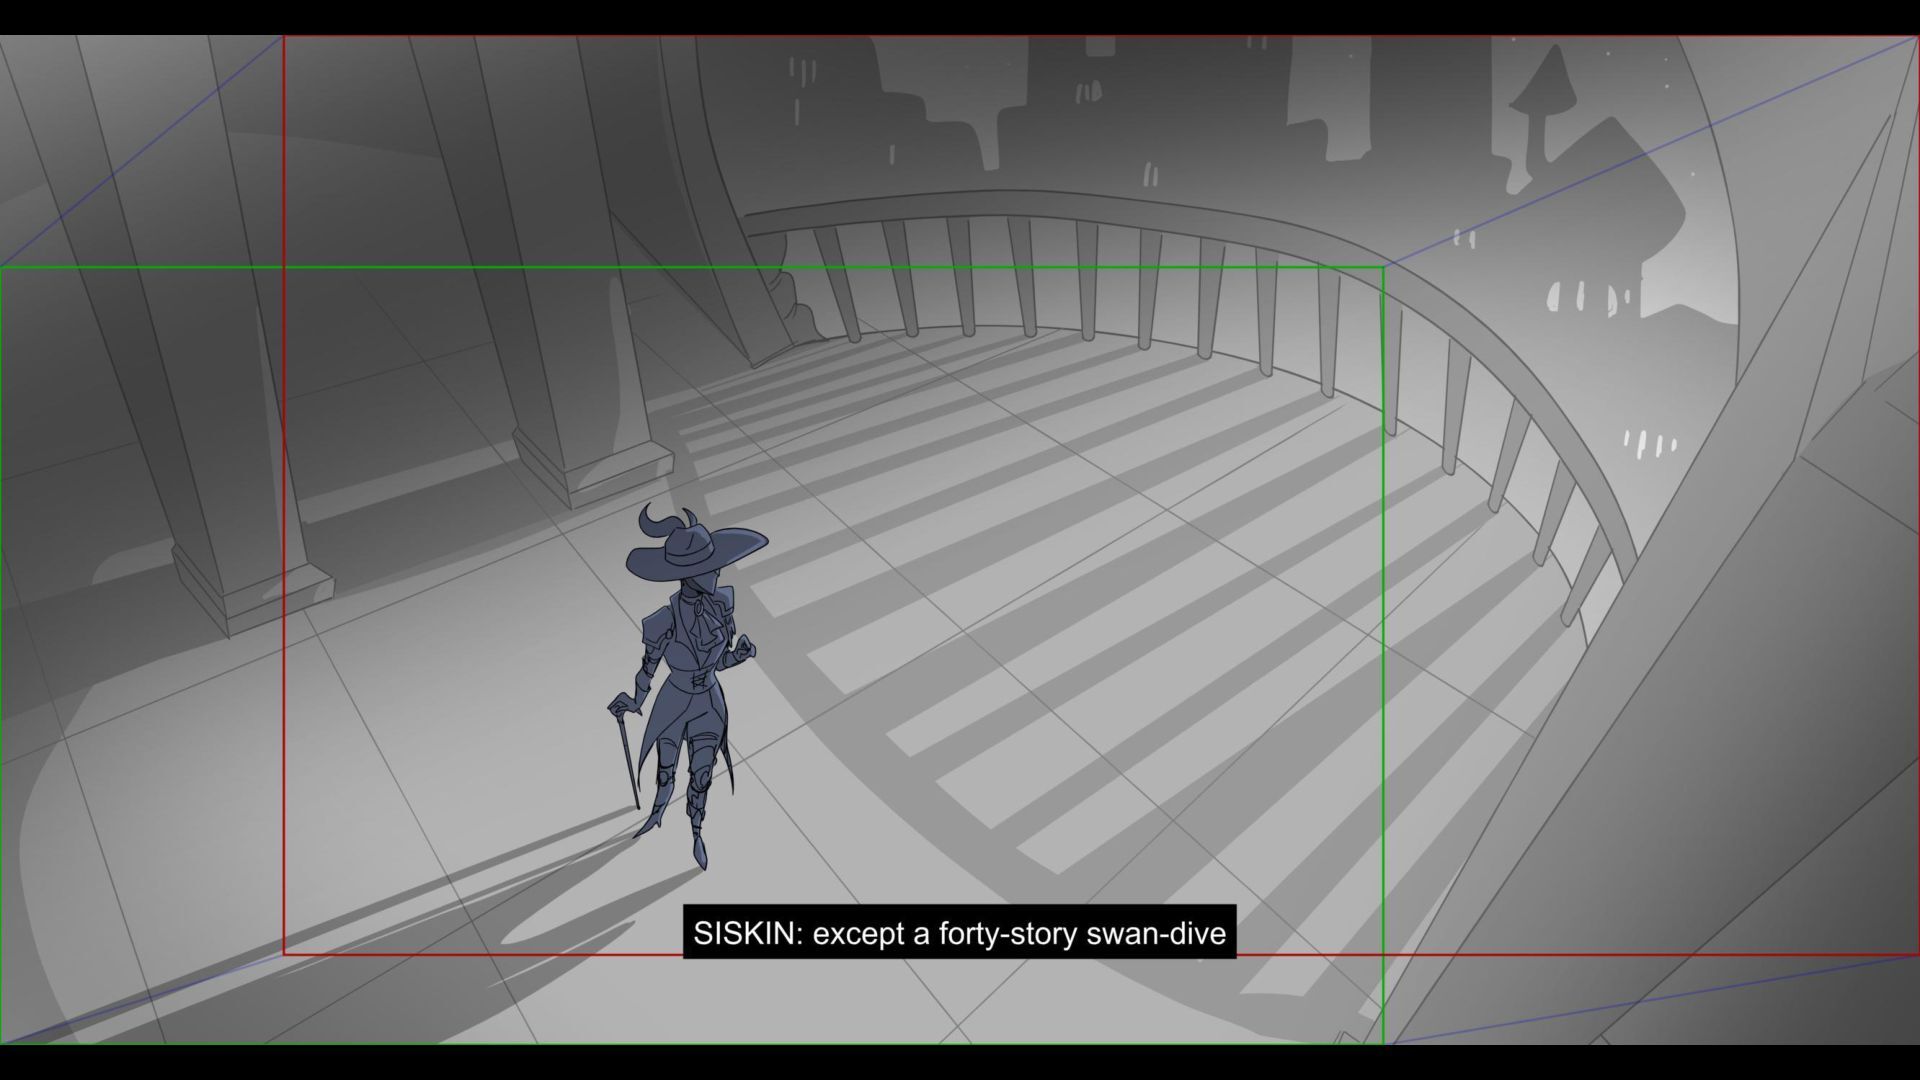Click the cane held by the character

click(629, 752)
